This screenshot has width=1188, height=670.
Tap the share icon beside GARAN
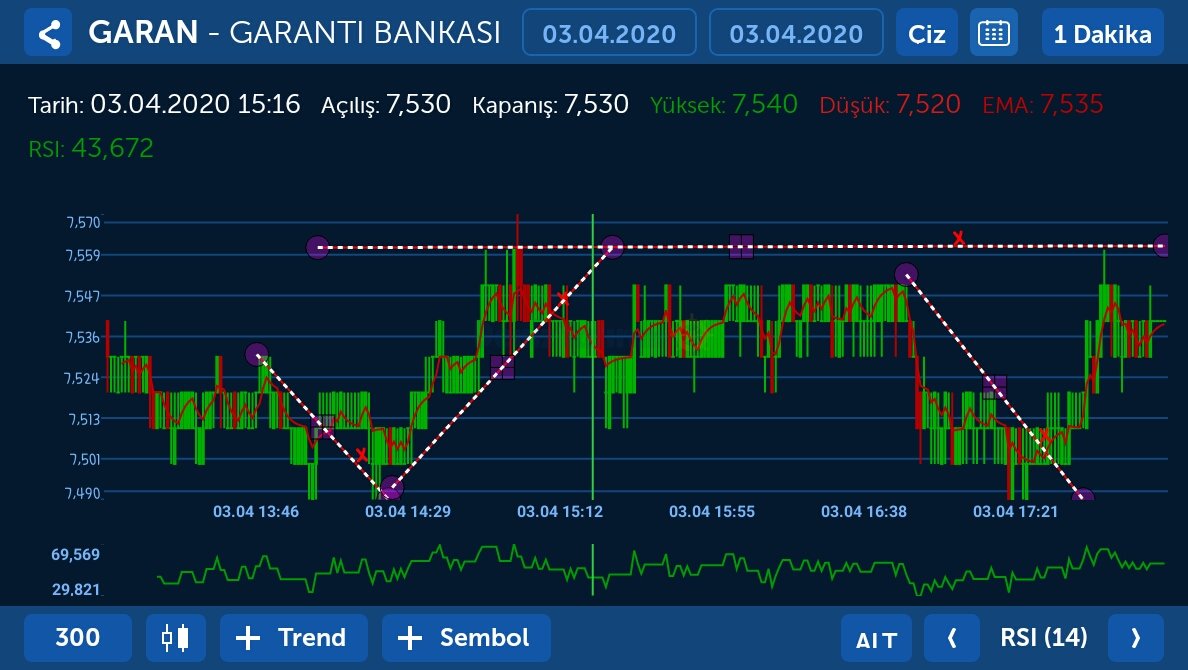pos(48,33)
